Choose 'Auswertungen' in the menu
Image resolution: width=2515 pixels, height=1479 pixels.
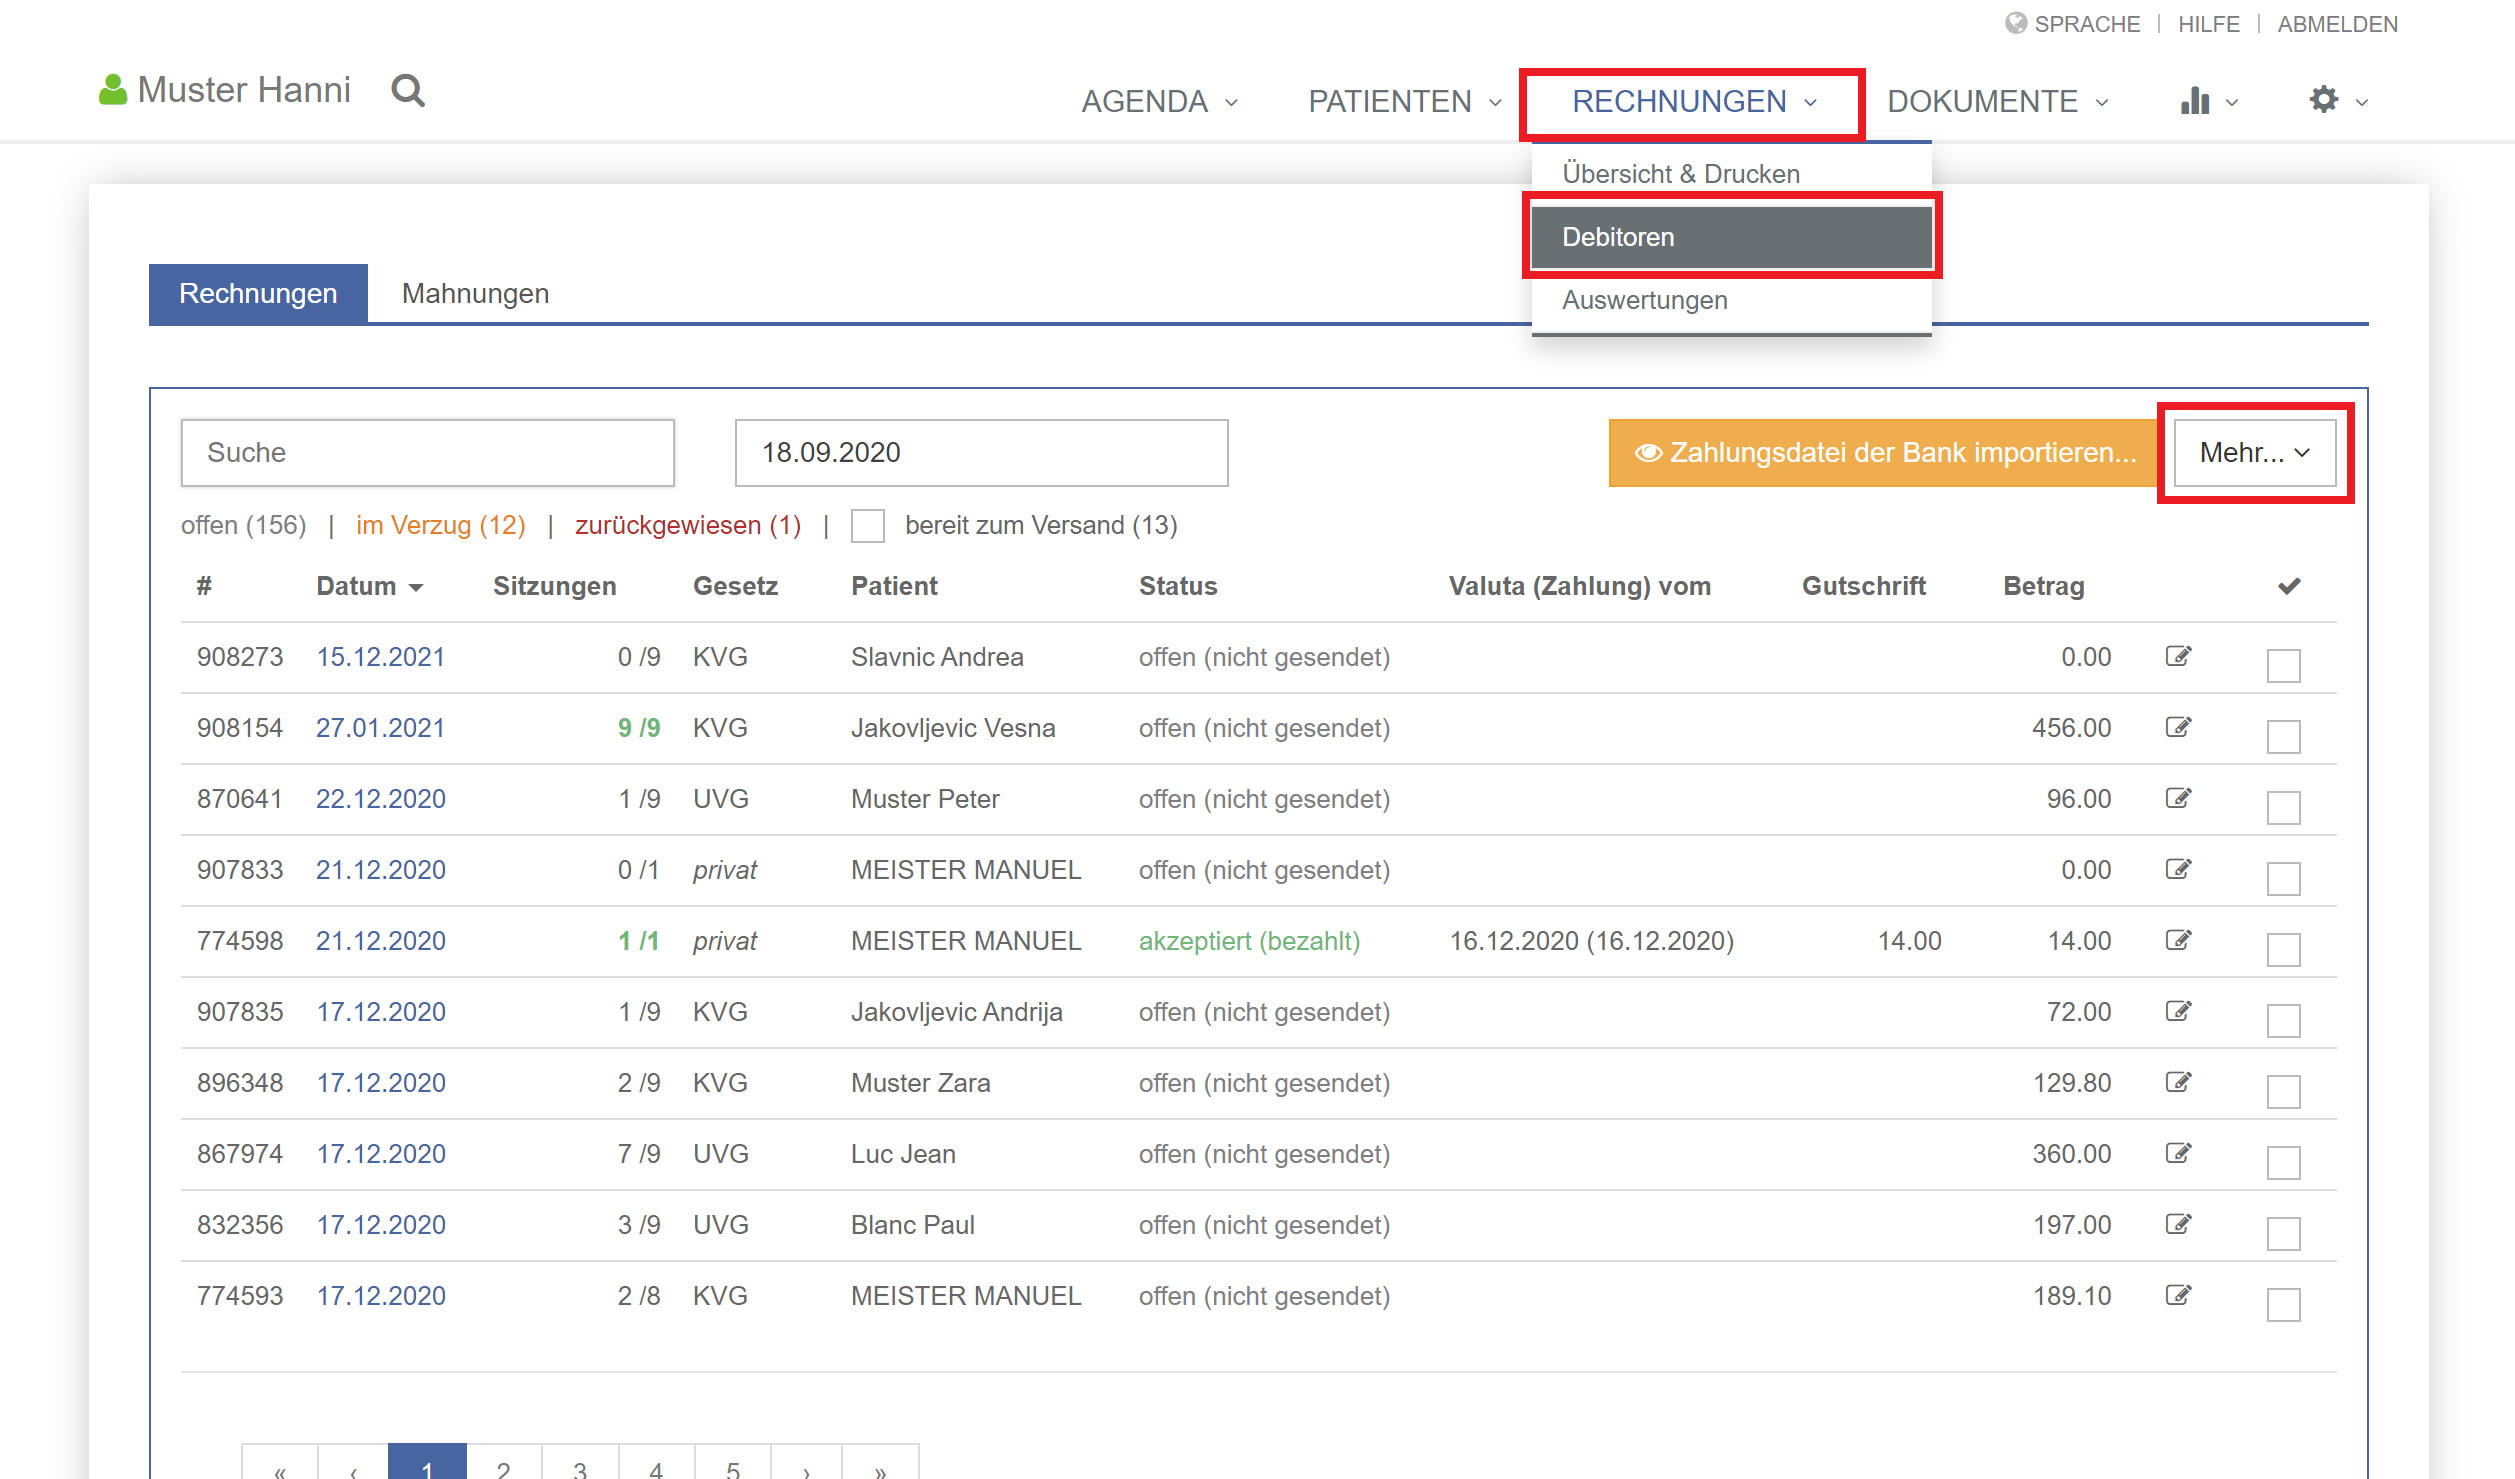1645,300
